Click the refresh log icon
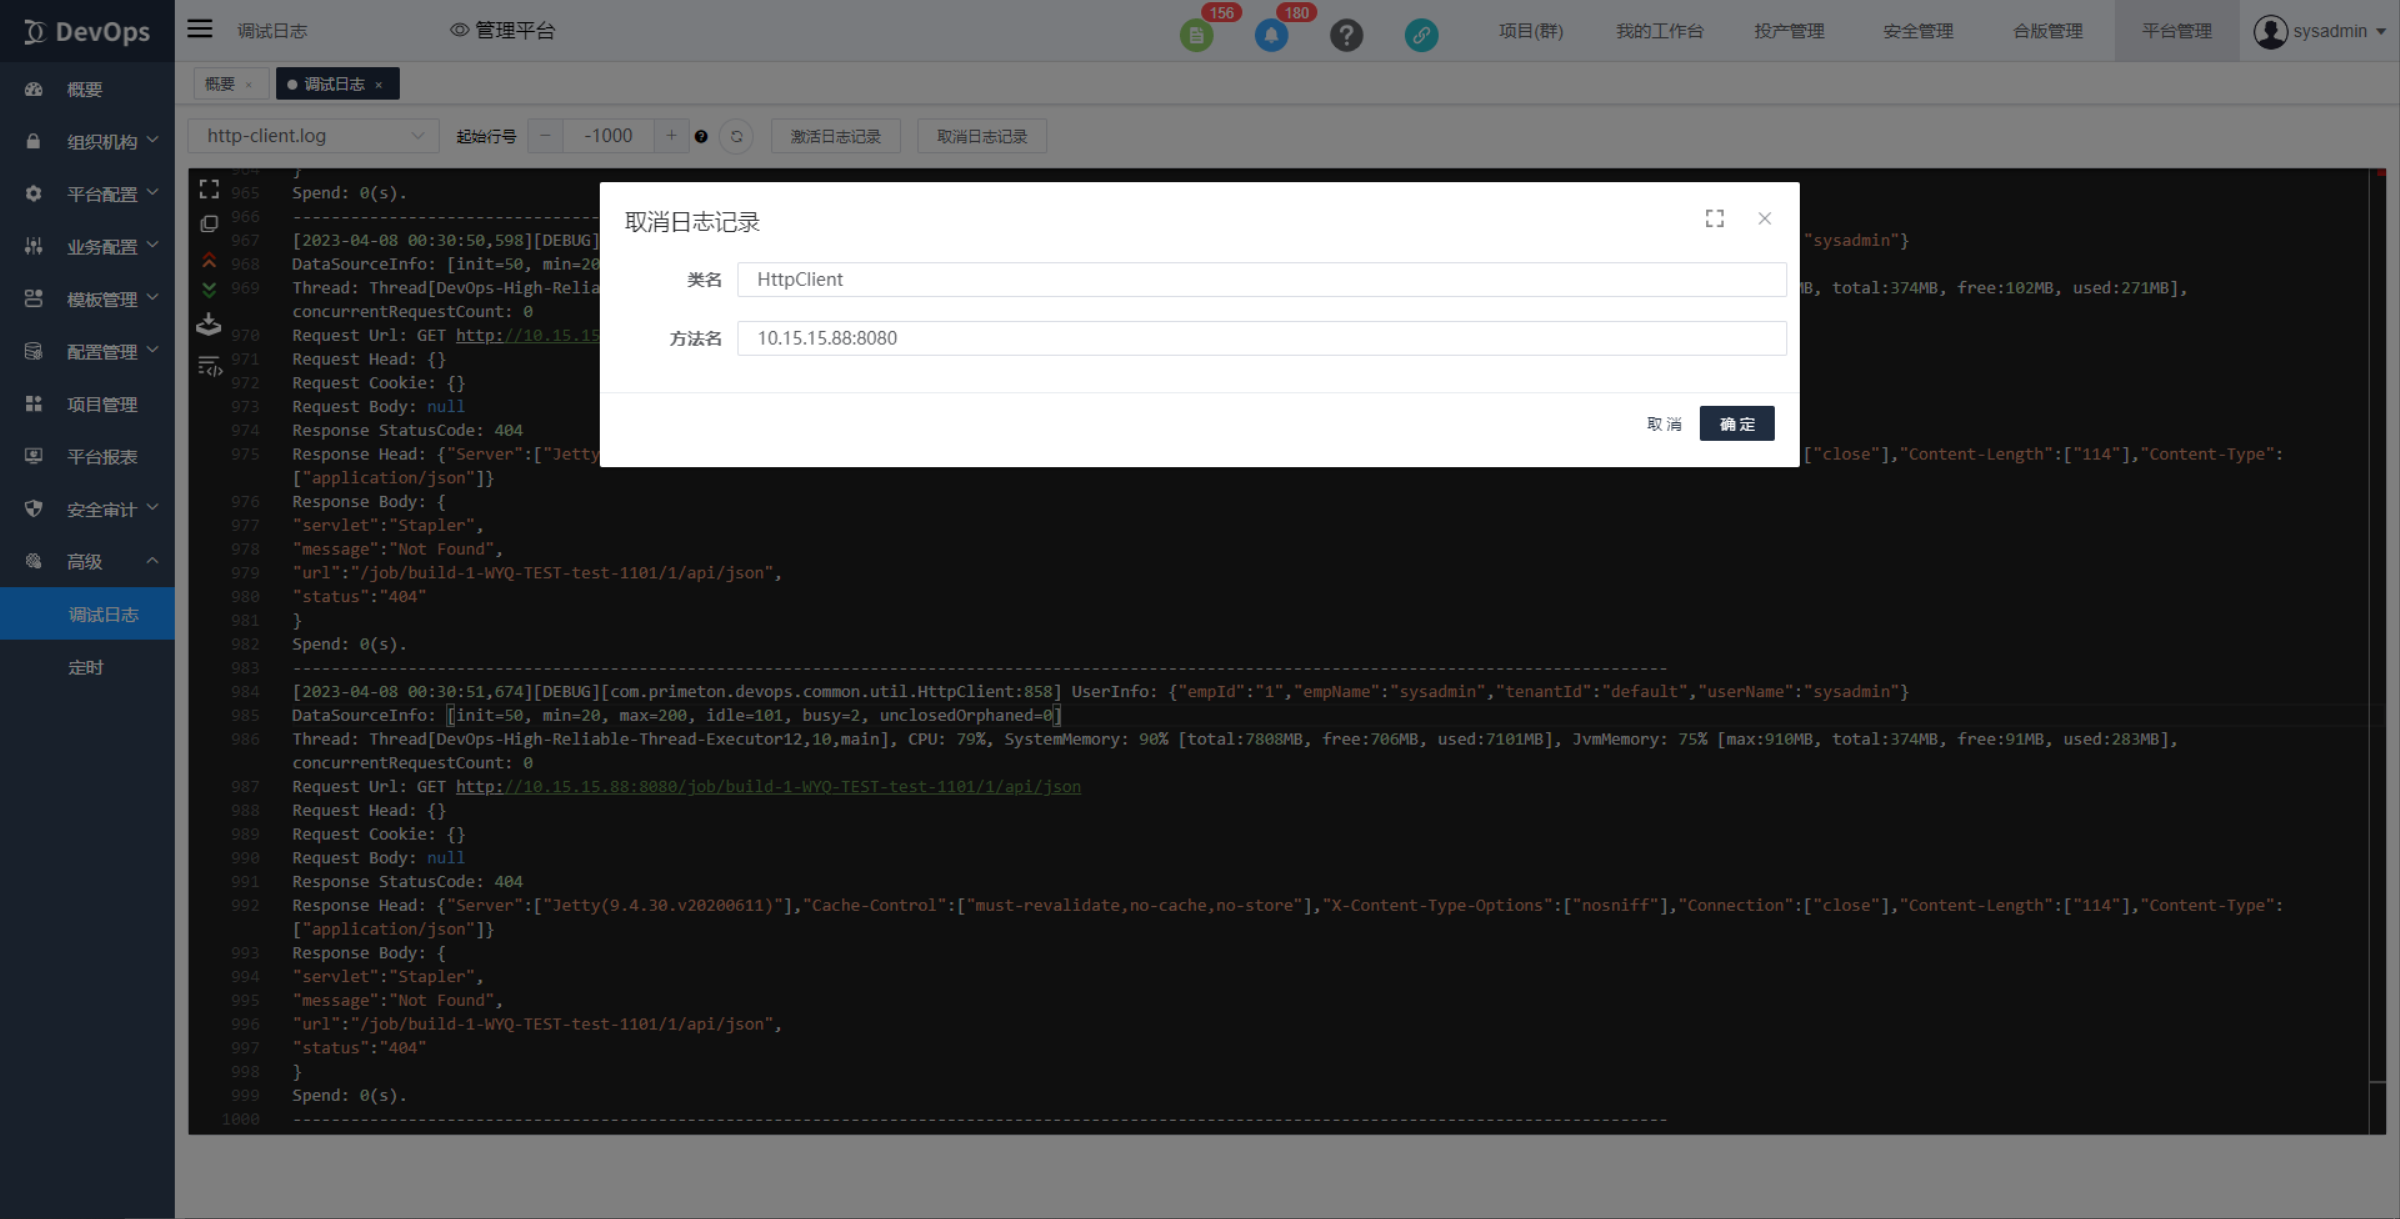Viewport: 2400px width, 1219px height. (x=737, y=136)
